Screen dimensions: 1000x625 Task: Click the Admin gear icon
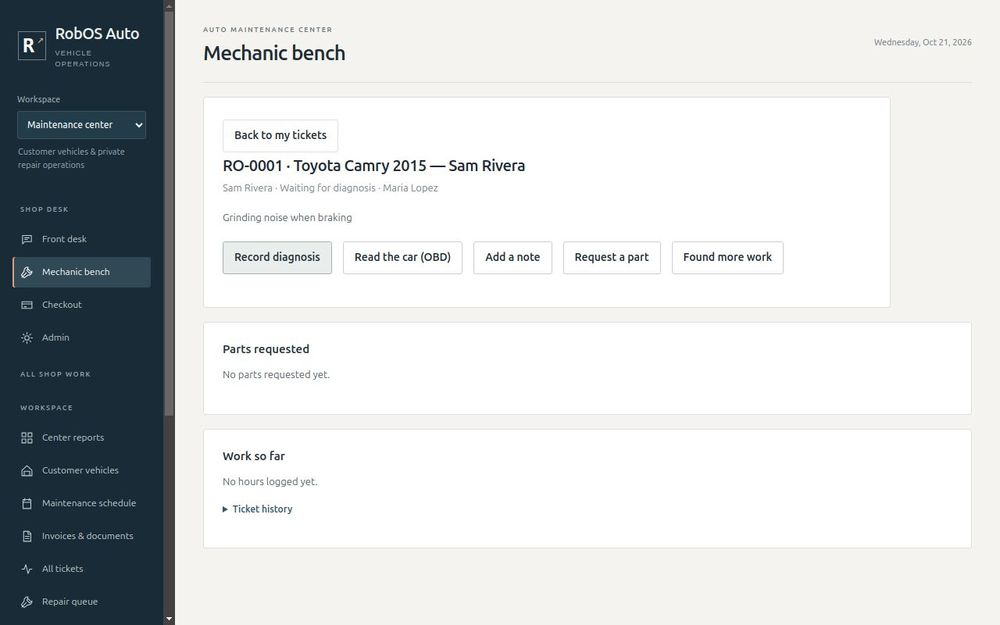pos(27,338)
